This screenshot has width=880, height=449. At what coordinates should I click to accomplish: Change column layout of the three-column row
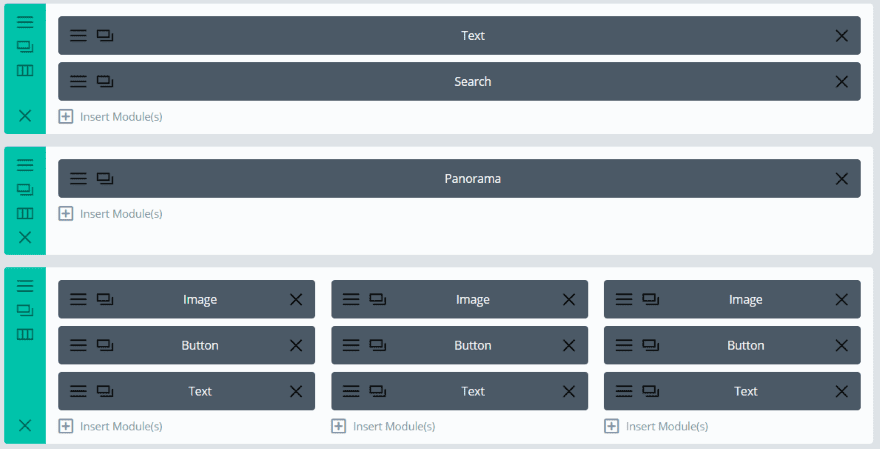[x=25, y=334]
